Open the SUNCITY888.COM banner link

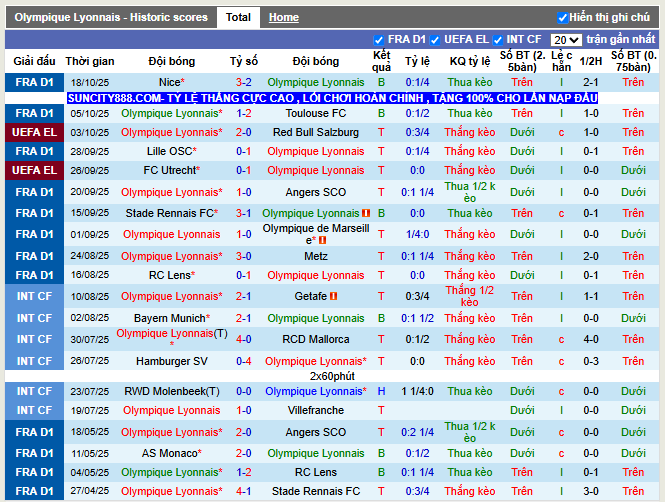(x=332, y=98)
